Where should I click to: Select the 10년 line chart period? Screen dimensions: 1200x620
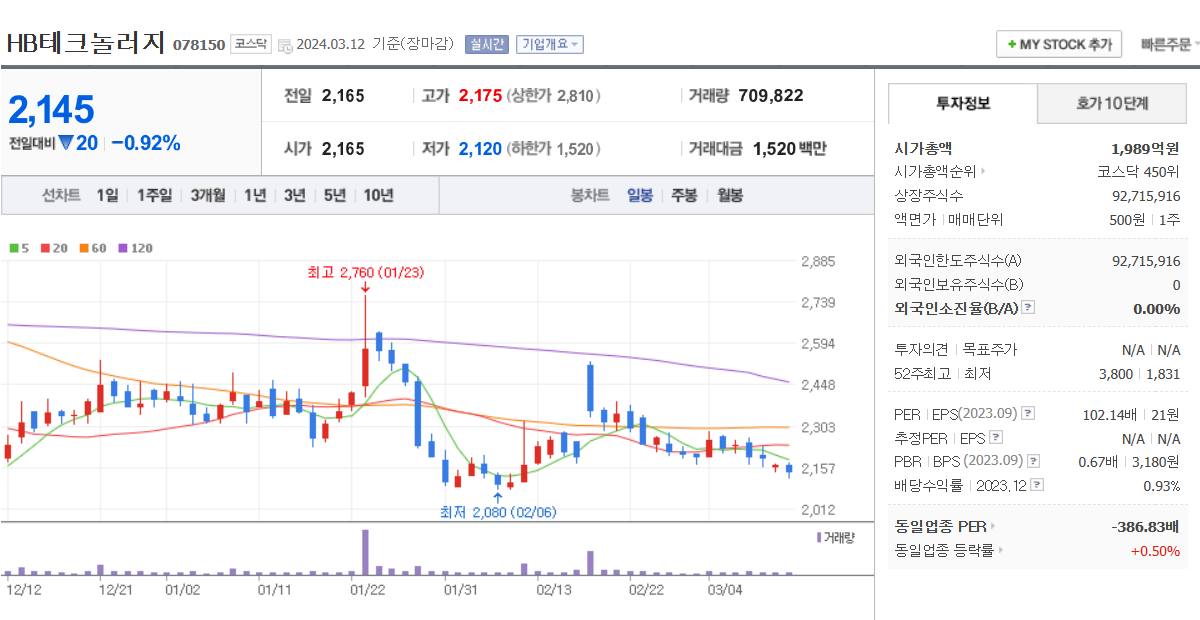(379, 195)
